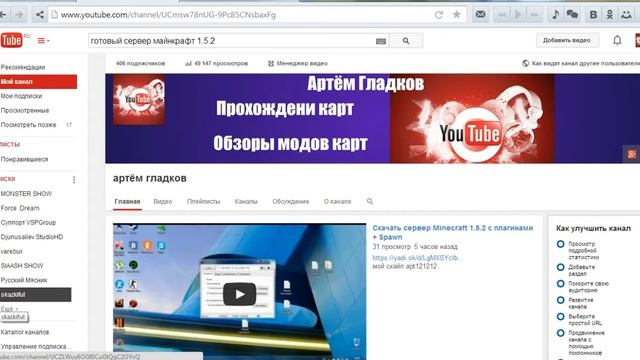Screen dimensions: 640x360
Task: Click the browser forward arrow
Action: coord(19,15)
